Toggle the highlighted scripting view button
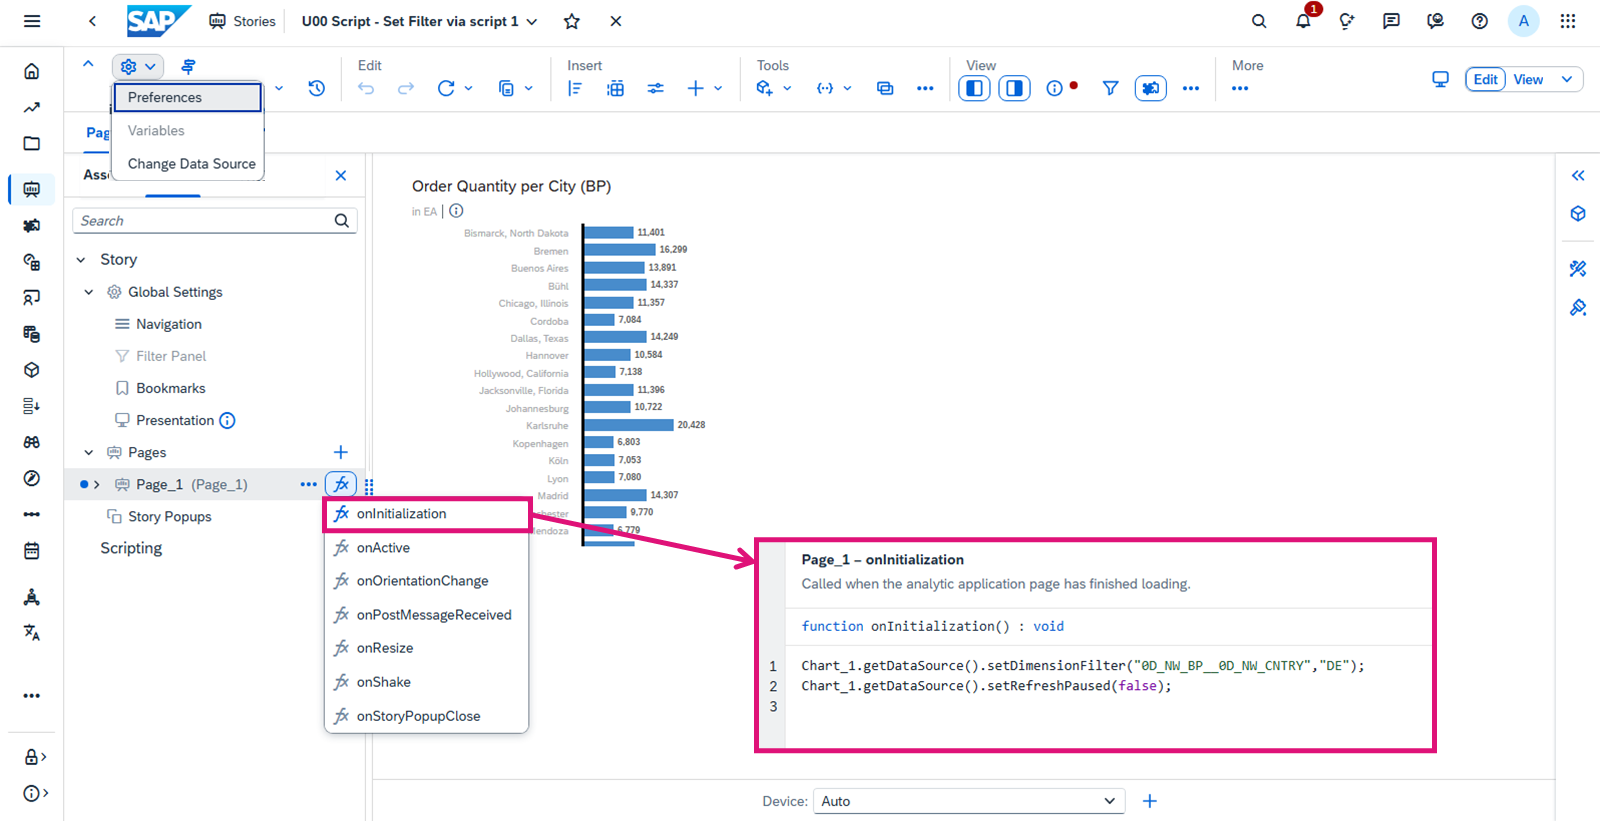 (x=1151, y=88)
